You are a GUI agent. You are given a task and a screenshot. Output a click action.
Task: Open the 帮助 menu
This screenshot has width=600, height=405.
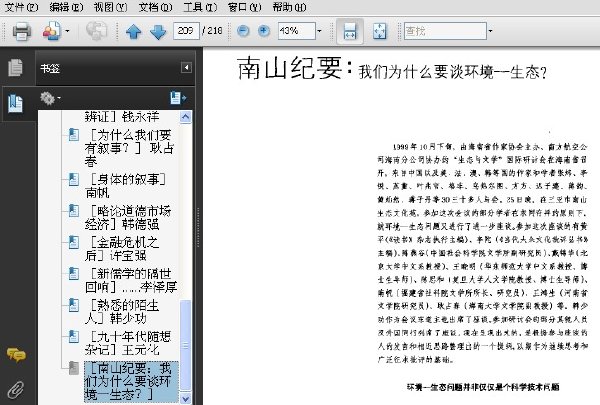point(289,7)
